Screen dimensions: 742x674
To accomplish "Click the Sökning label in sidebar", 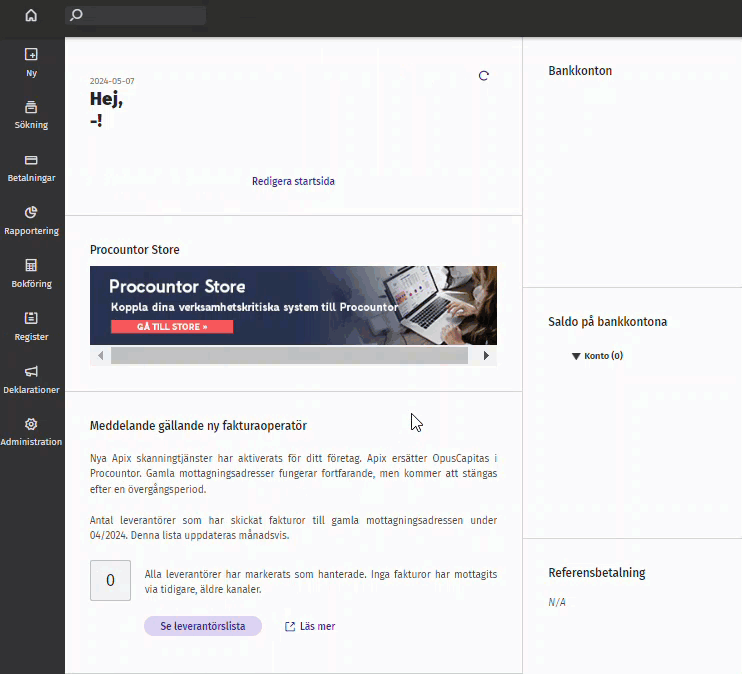I will point(31,125).
